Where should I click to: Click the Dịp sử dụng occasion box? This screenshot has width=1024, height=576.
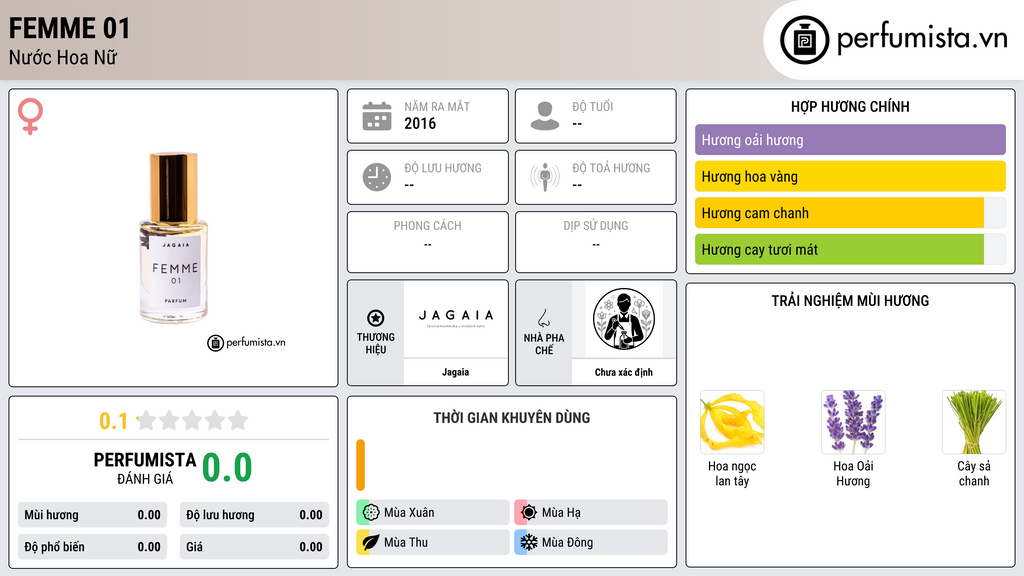pyautogui.click(x=596, y=242)
